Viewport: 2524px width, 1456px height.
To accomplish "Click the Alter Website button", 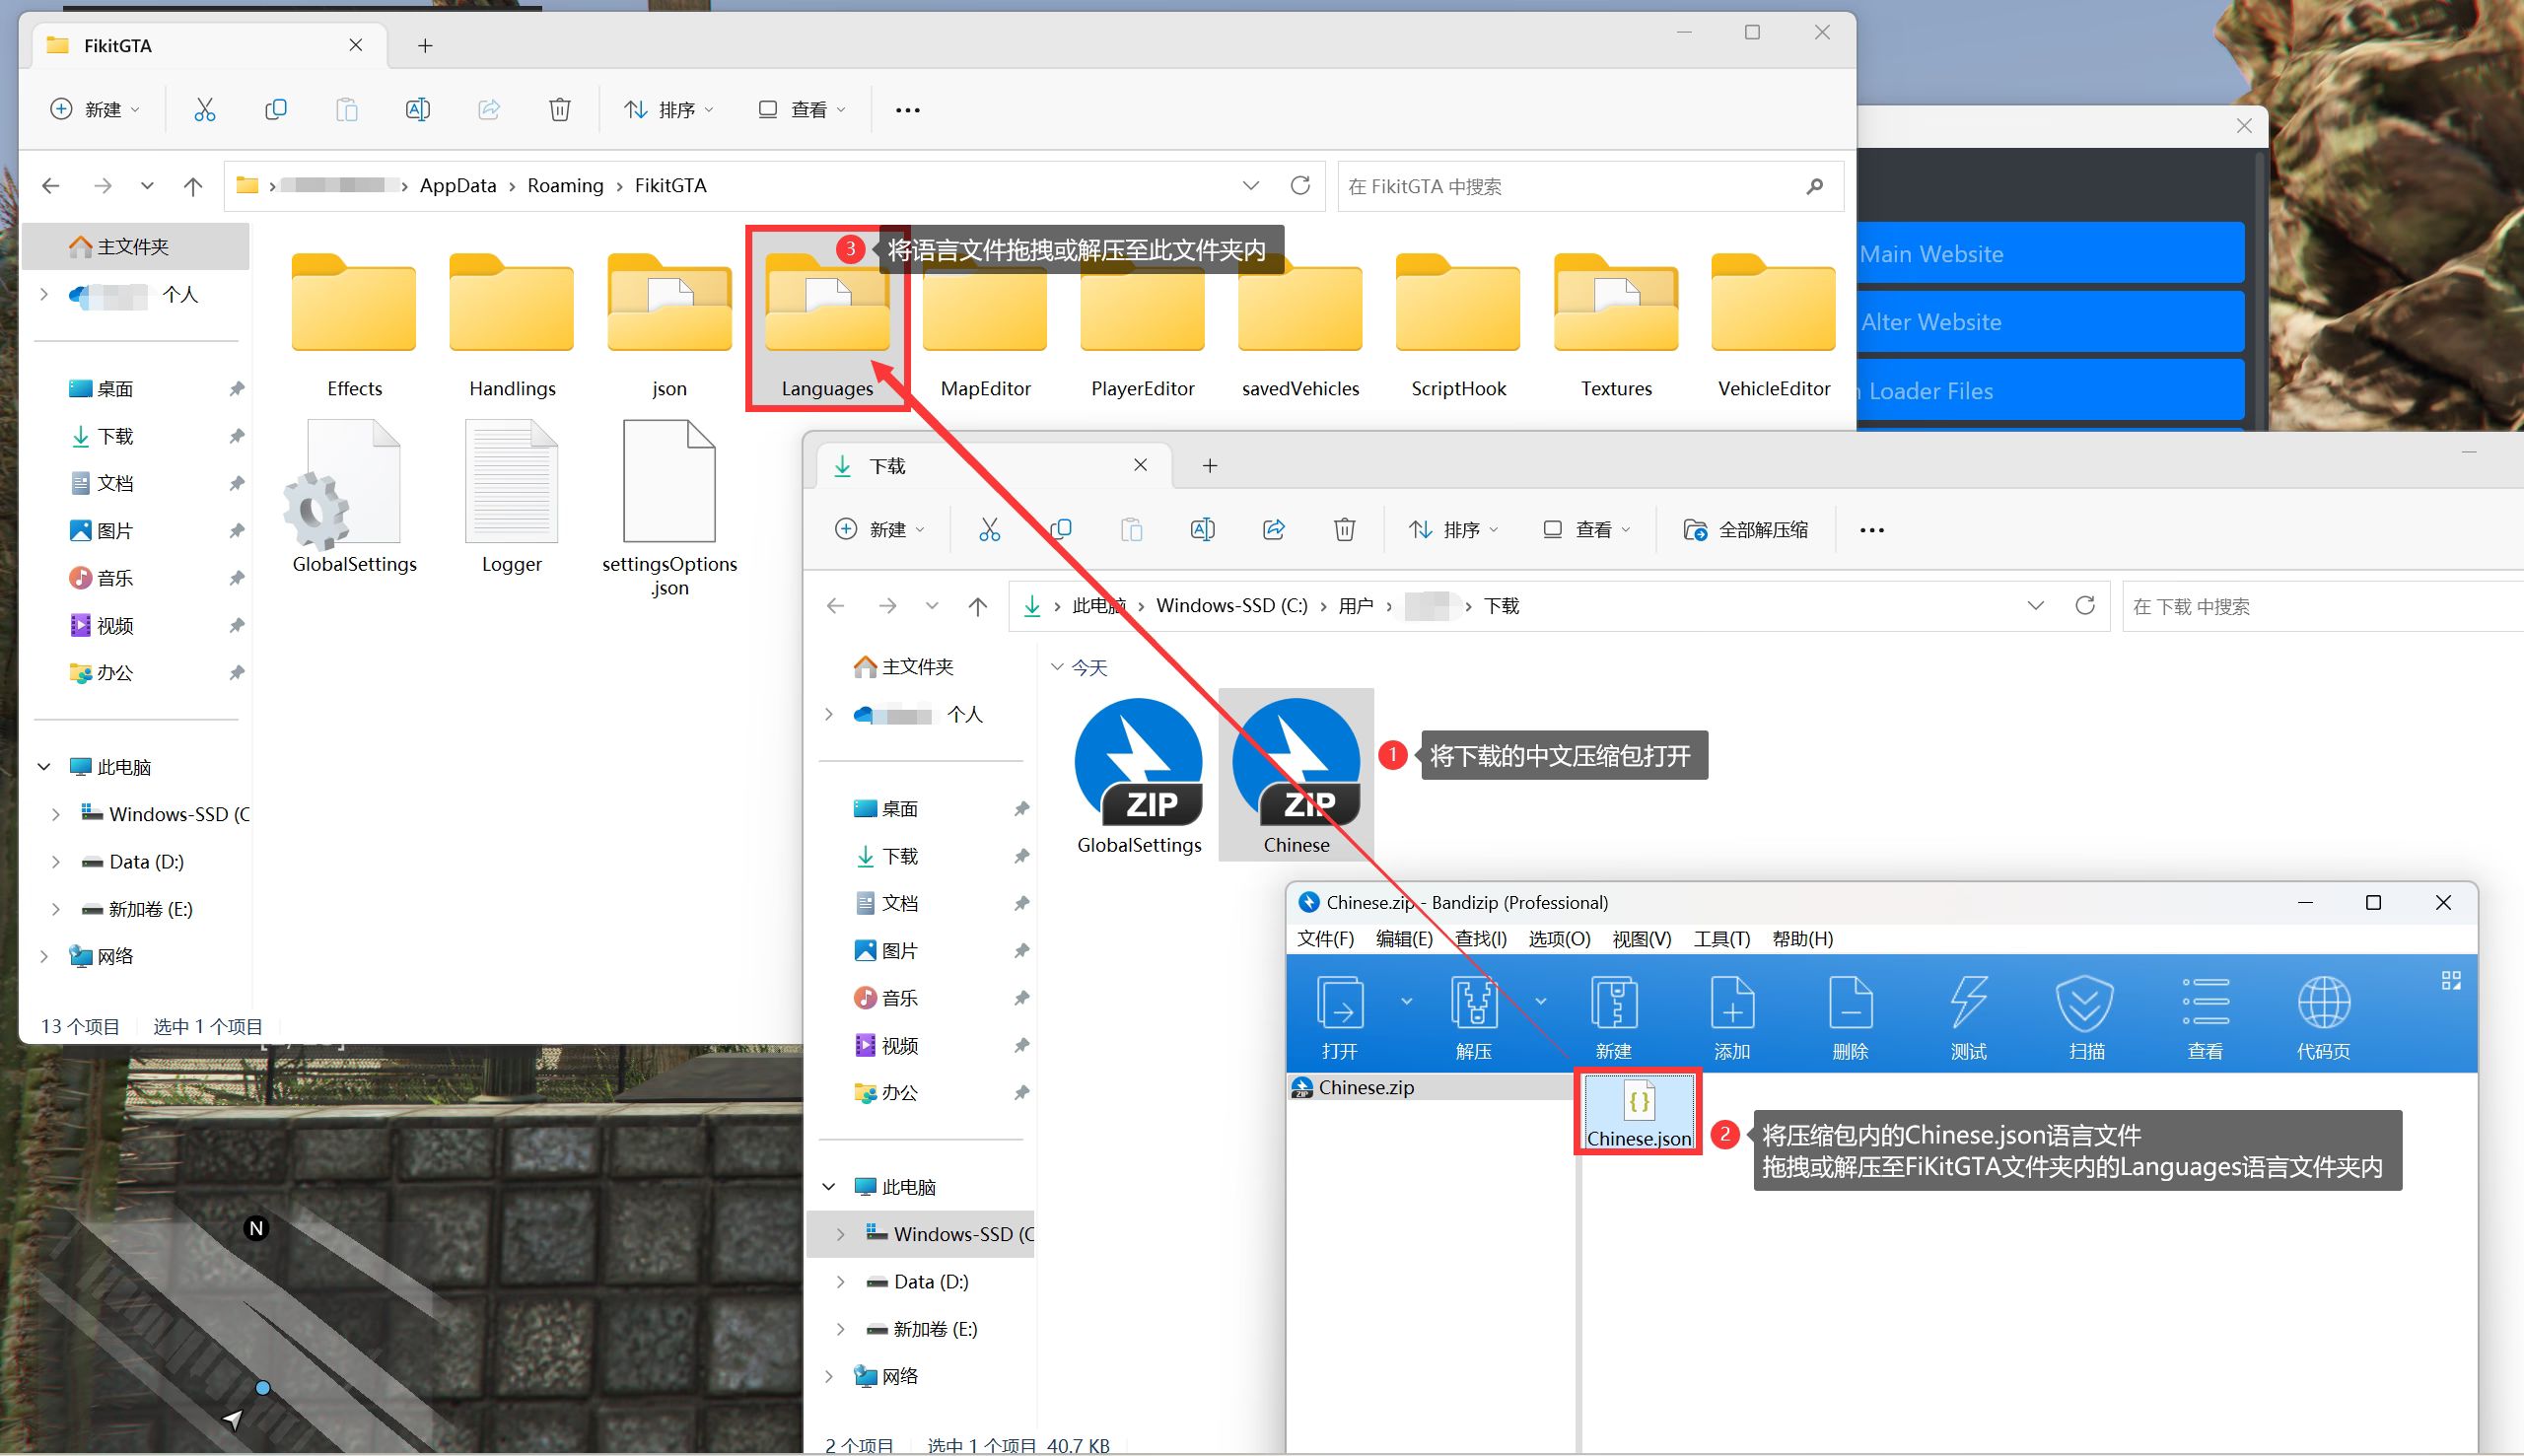I will click(x=2050, y=322).
